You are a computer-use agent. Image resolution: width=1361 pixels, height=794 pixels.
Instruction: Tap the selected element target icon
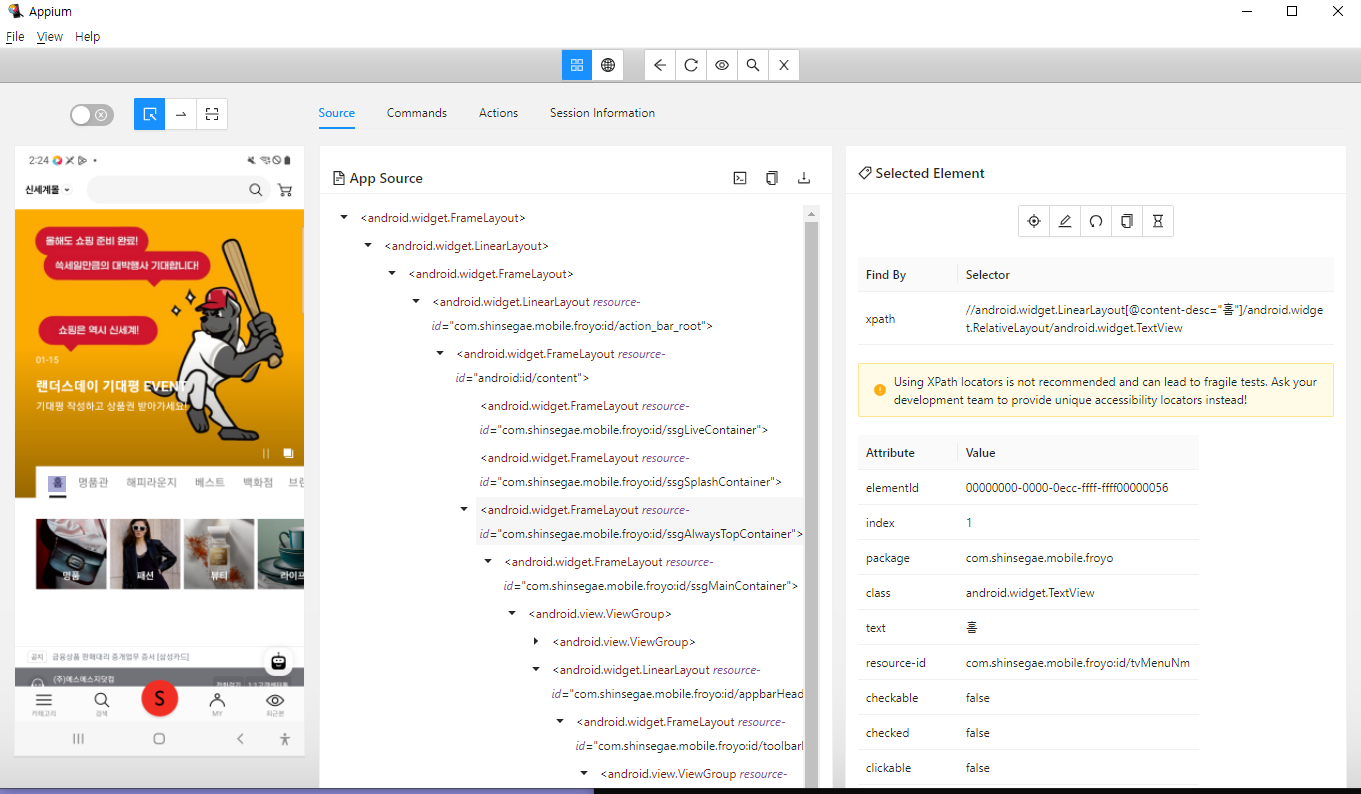[x=1034, y=221]
